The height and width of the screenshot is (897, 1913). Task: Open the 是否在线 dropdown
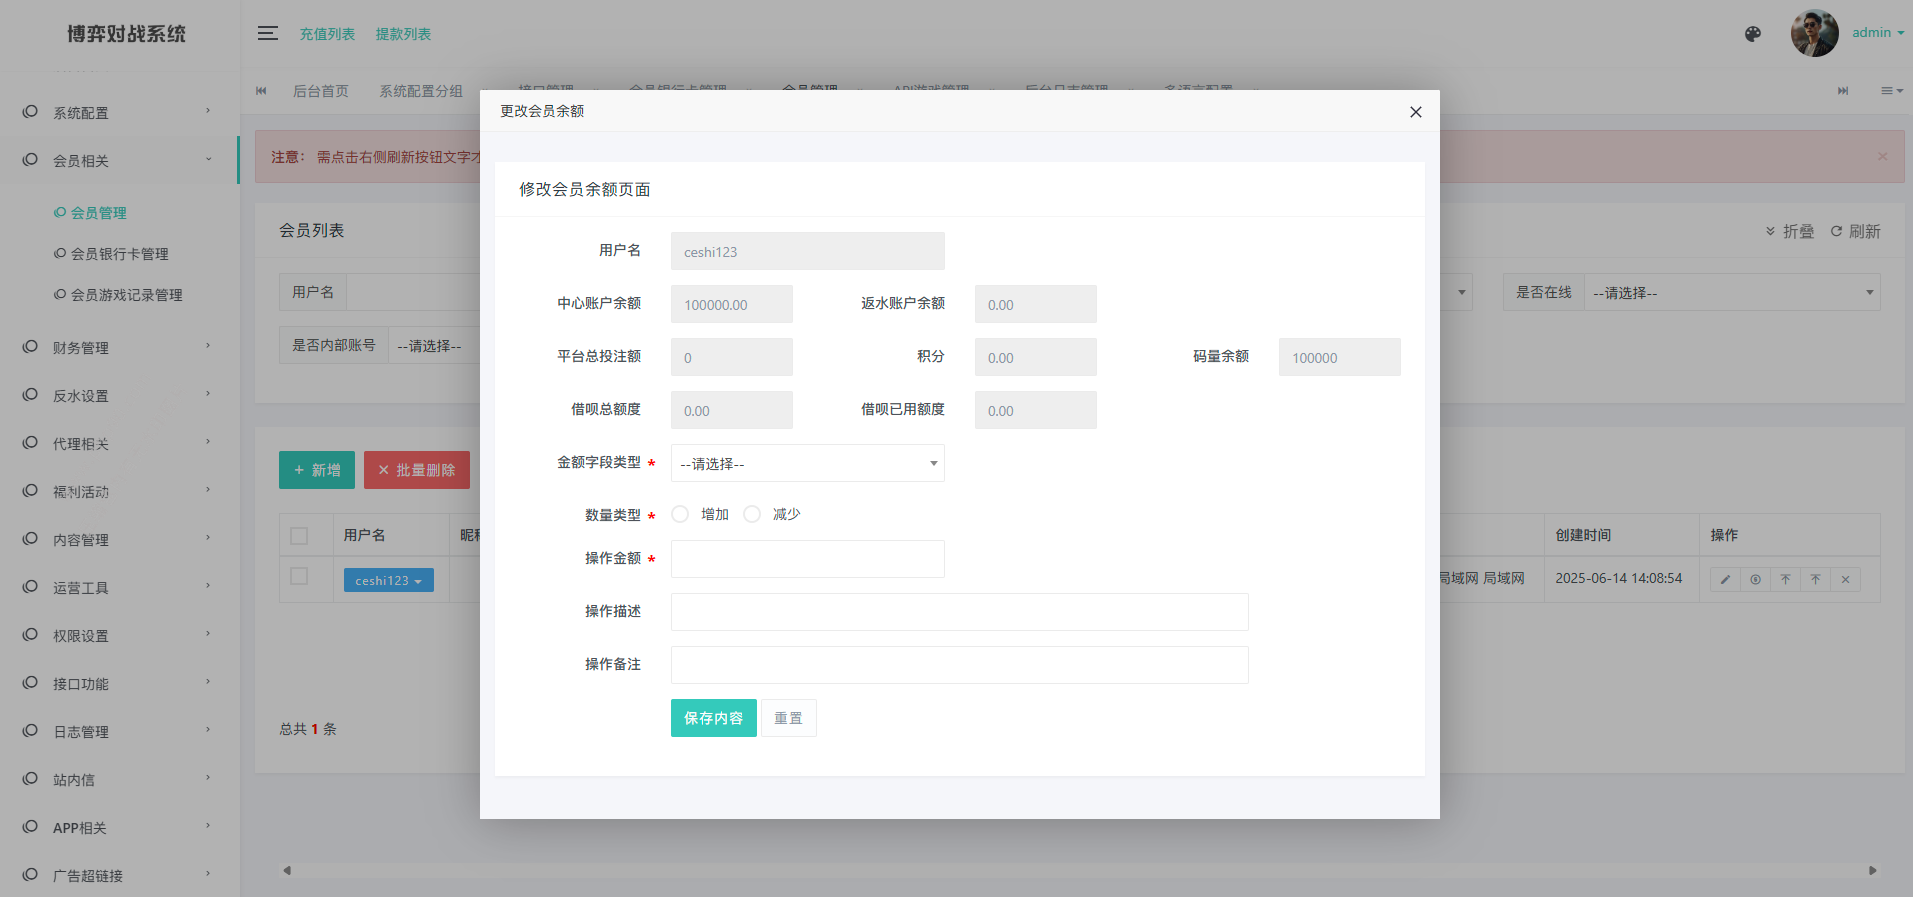click(x=1731, y=293)
